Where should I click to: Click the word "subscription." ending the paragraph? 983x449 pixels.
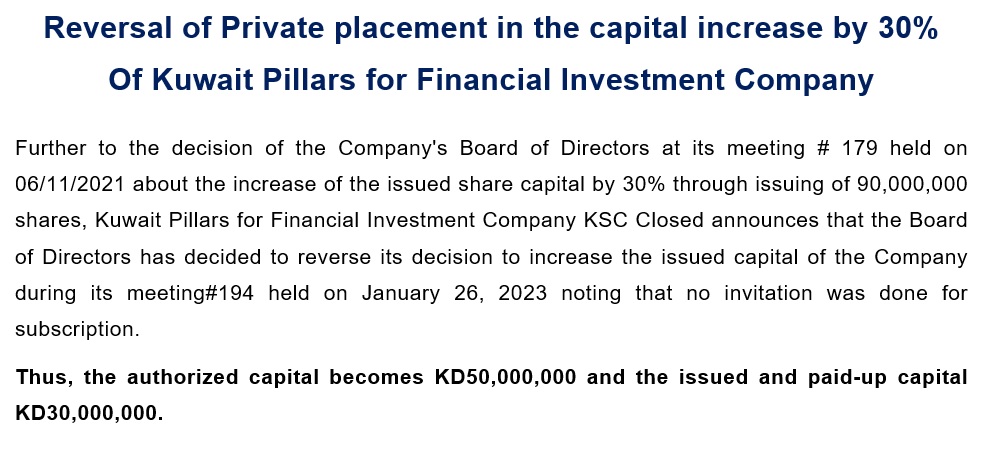[77, 330]
